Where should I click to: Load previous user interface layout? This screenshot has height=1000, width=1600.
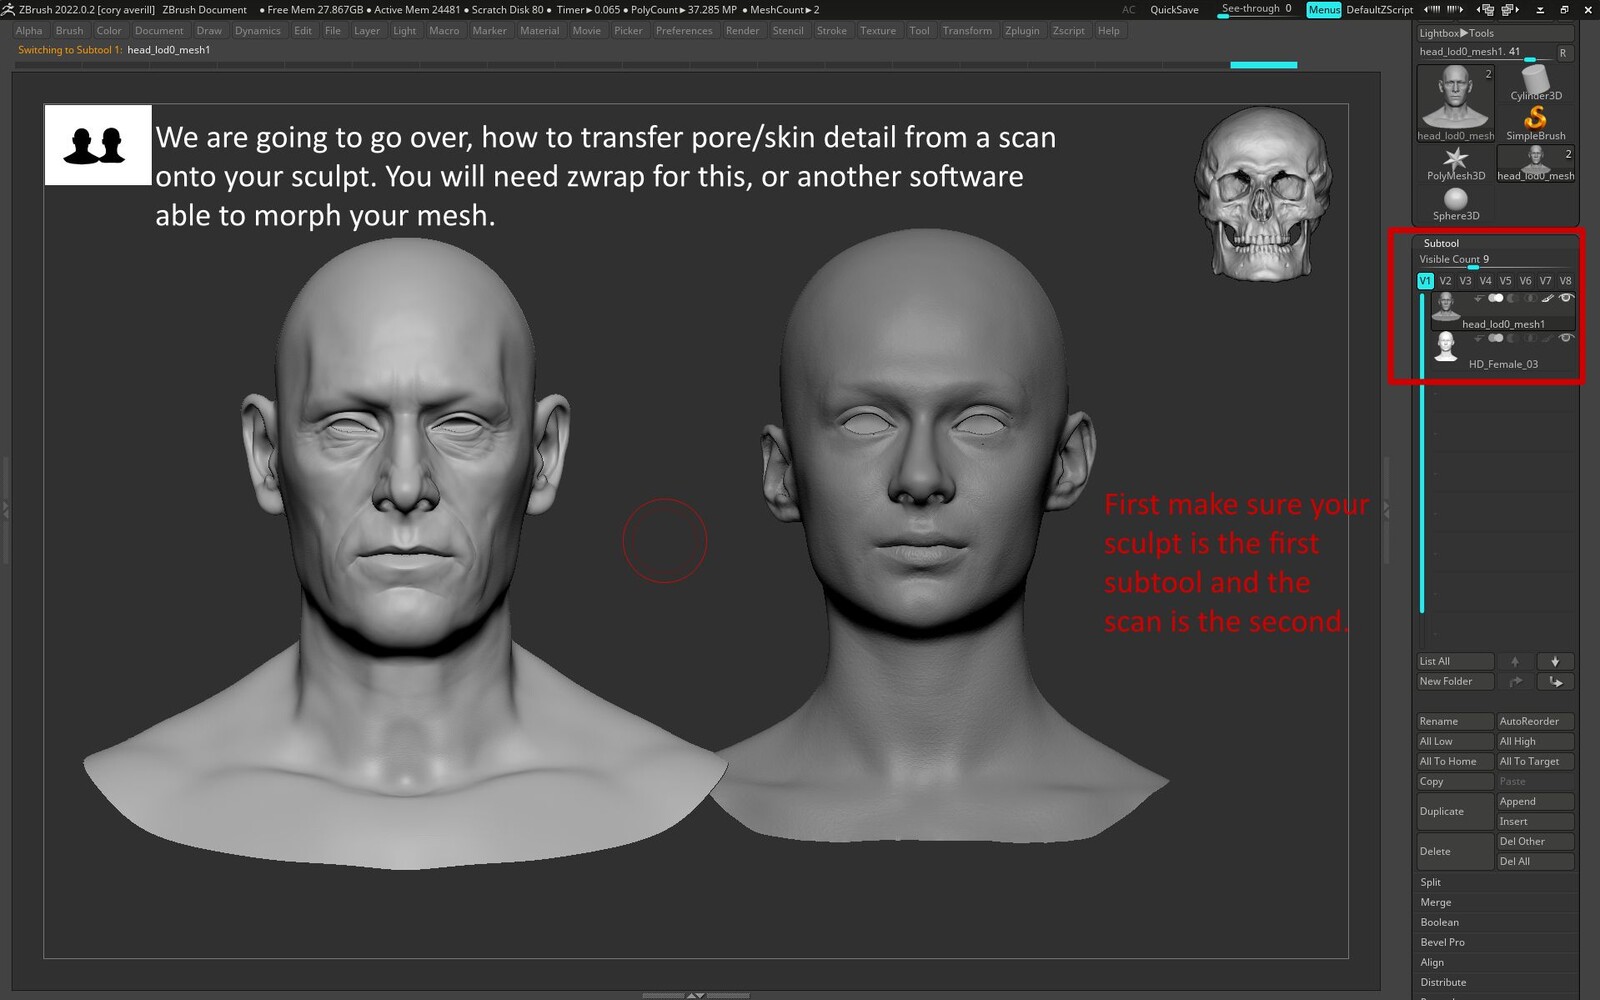click(1486, 9)
